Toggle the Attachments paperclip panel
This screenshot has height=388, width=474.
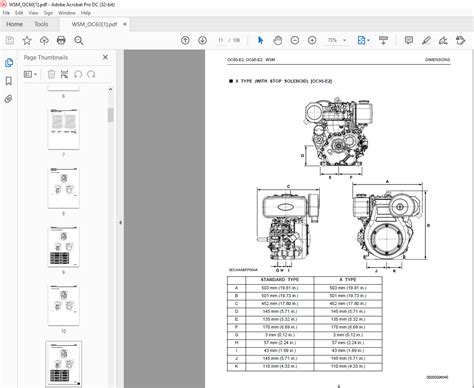click(x=8, y=99)
